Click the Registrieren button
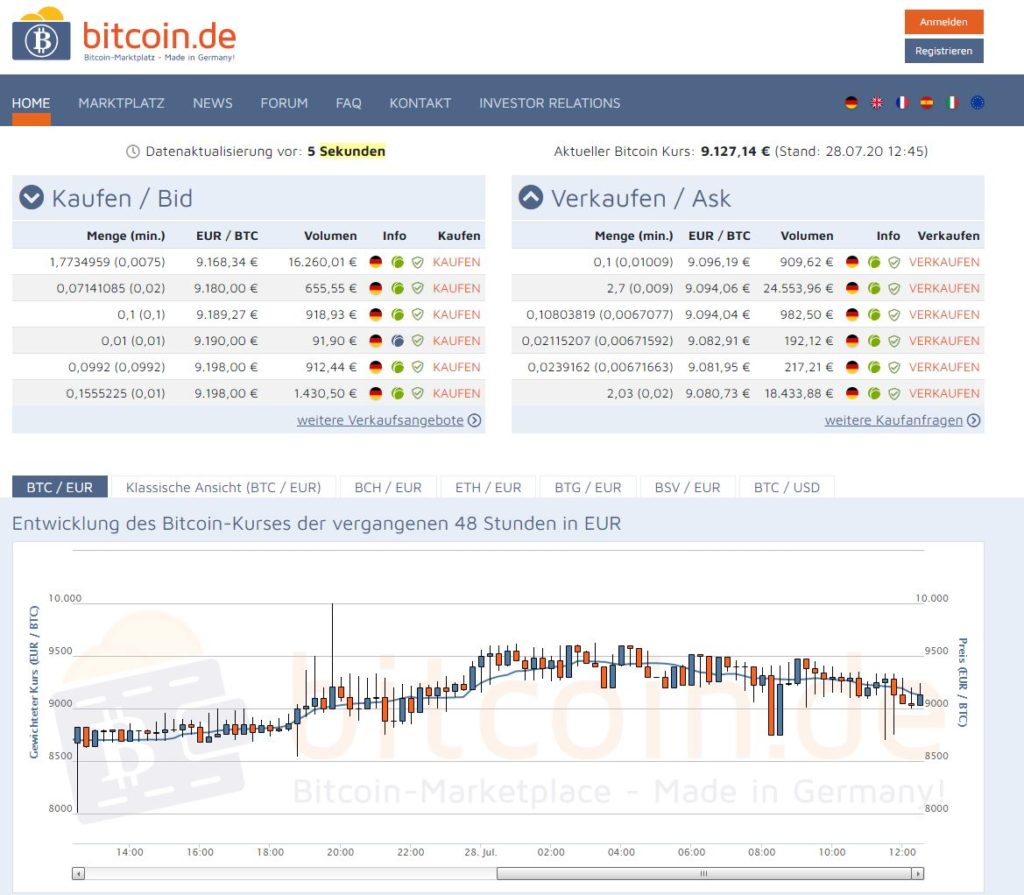This screenshot has width=1024, height=895. click(x=944, y=51)
